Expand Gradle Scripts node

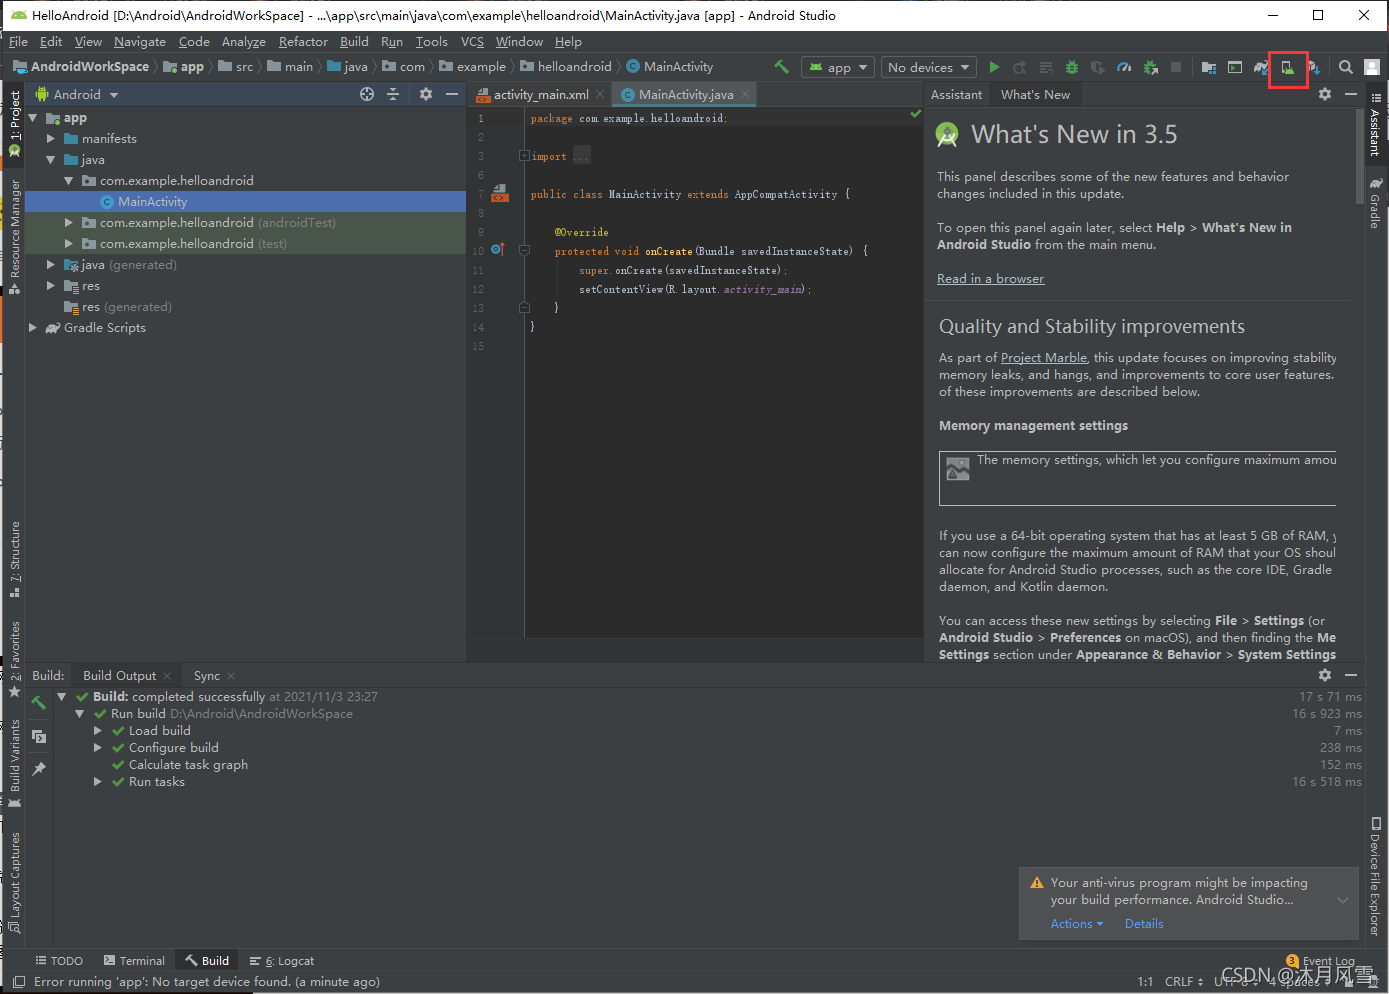[x=33, y=328]
